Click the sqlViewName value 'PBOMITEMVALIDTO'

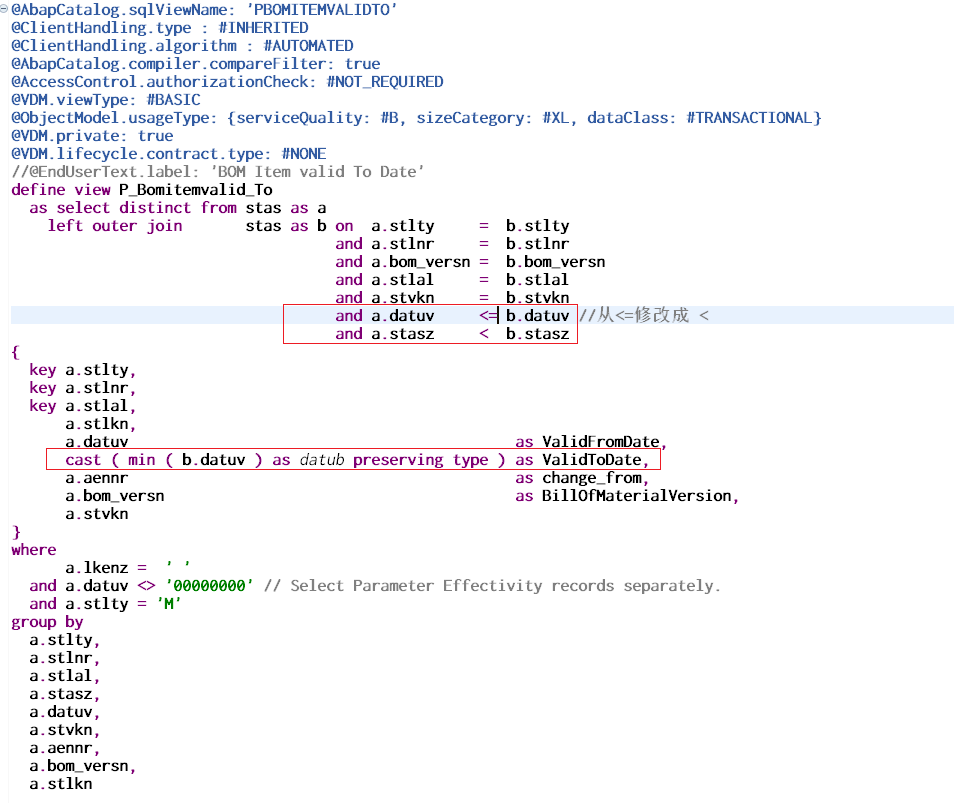(x=321, y=10)
